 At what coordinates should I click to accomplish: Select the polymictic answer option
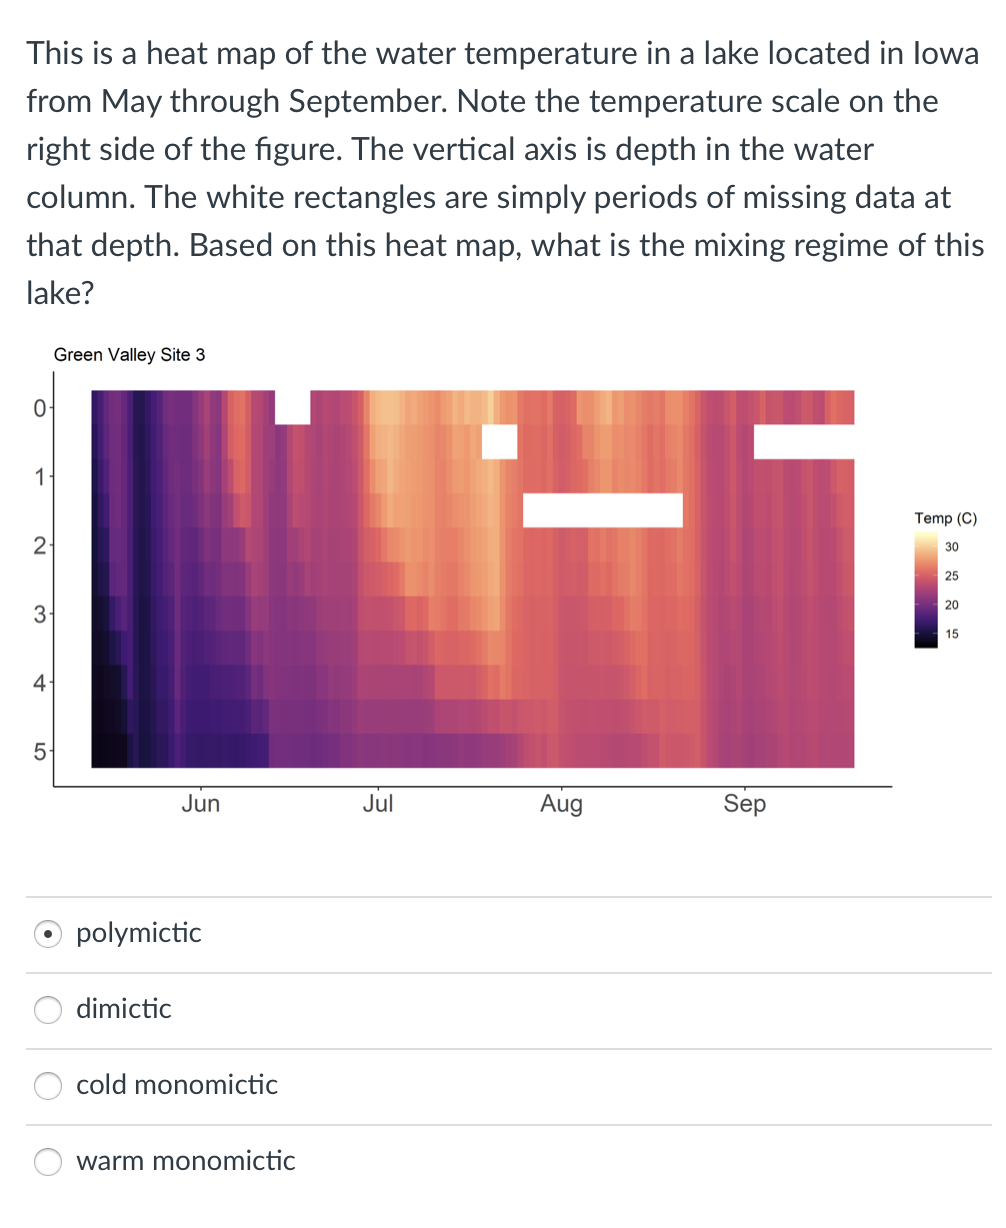coord(47,933)
